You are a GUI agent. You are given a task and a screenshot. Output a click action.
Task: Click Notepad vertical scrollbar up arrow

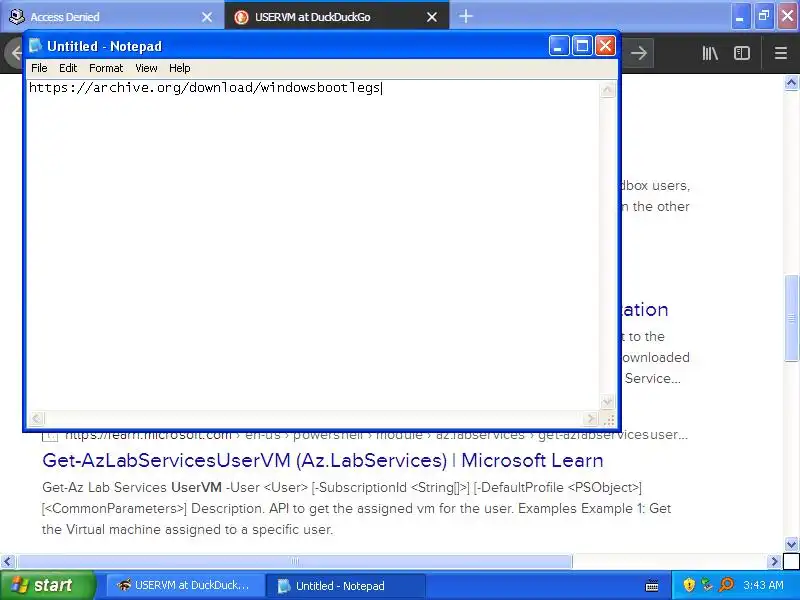tap(607, 90)
